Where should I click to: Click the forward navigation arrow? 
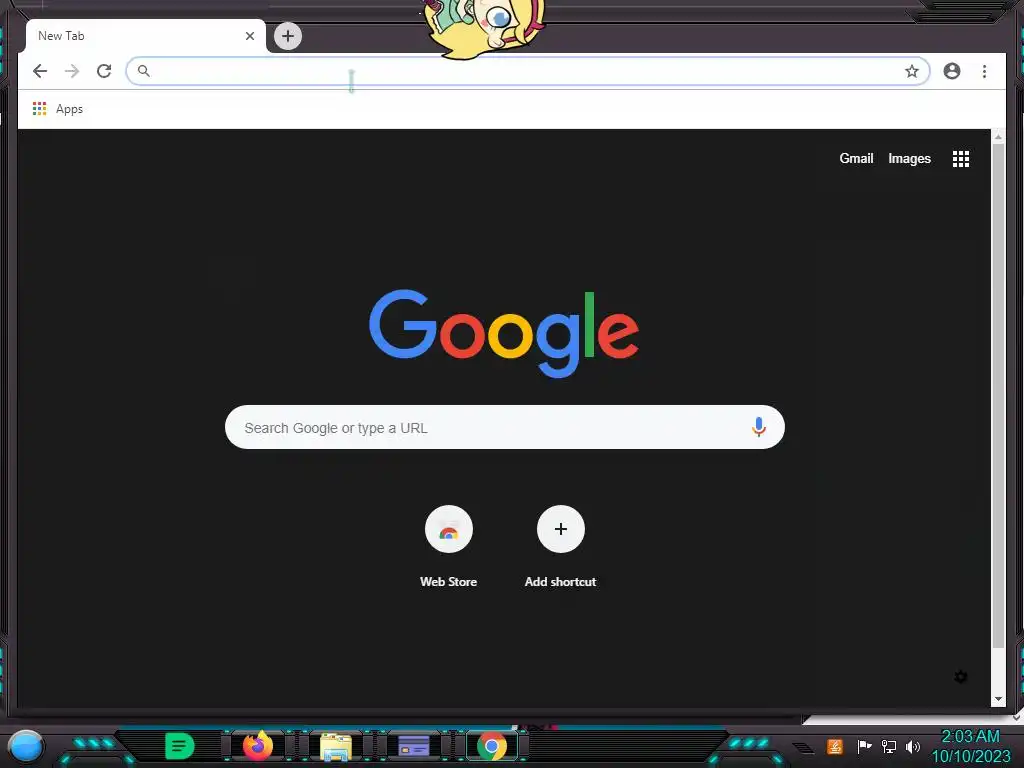click(72, 71)
